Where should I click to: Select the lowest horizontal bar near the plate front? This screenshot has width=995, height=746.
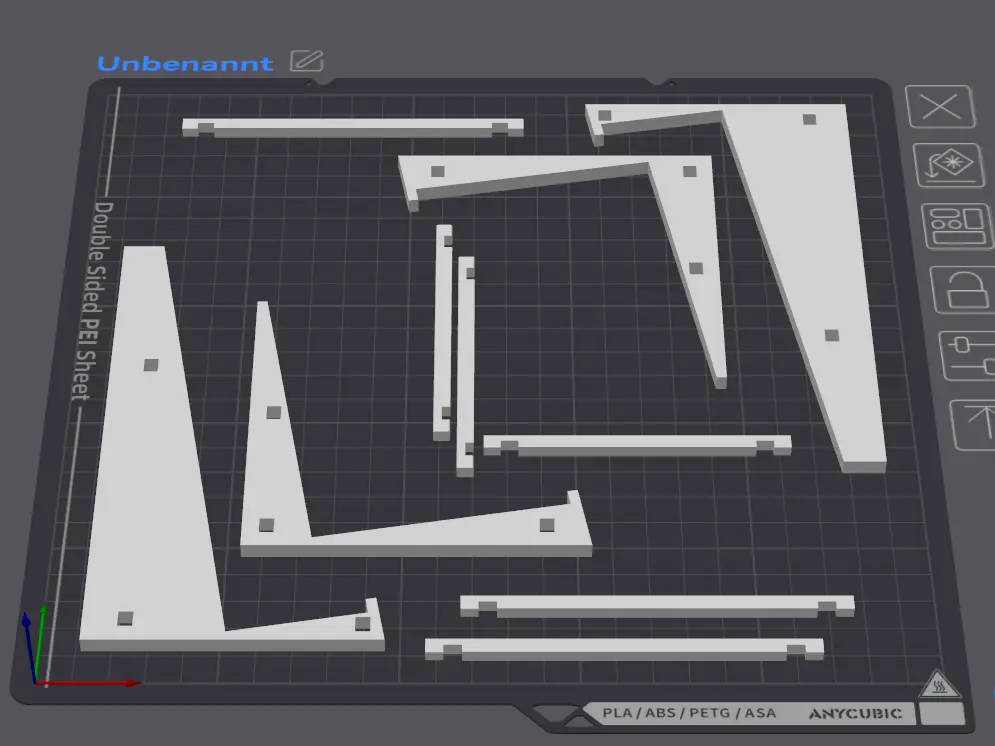(x=624, y=650)
